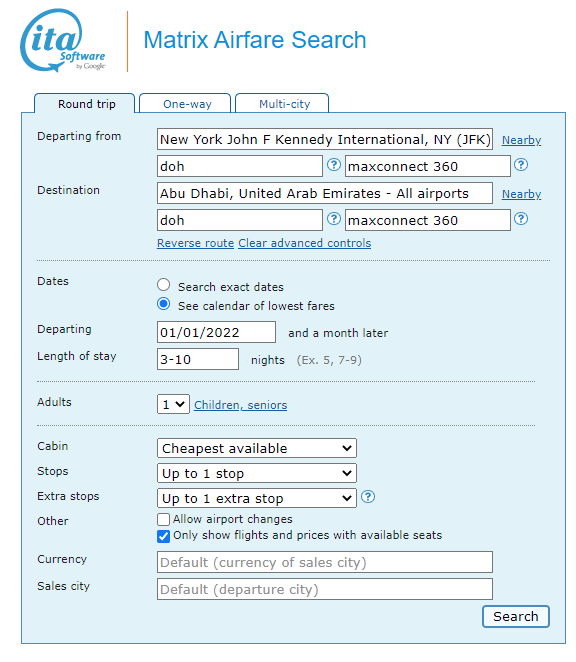Click Clear advanced controls link
Viewport: 576px width, 662px height.
pyautogui.click(x=304, y=243)
